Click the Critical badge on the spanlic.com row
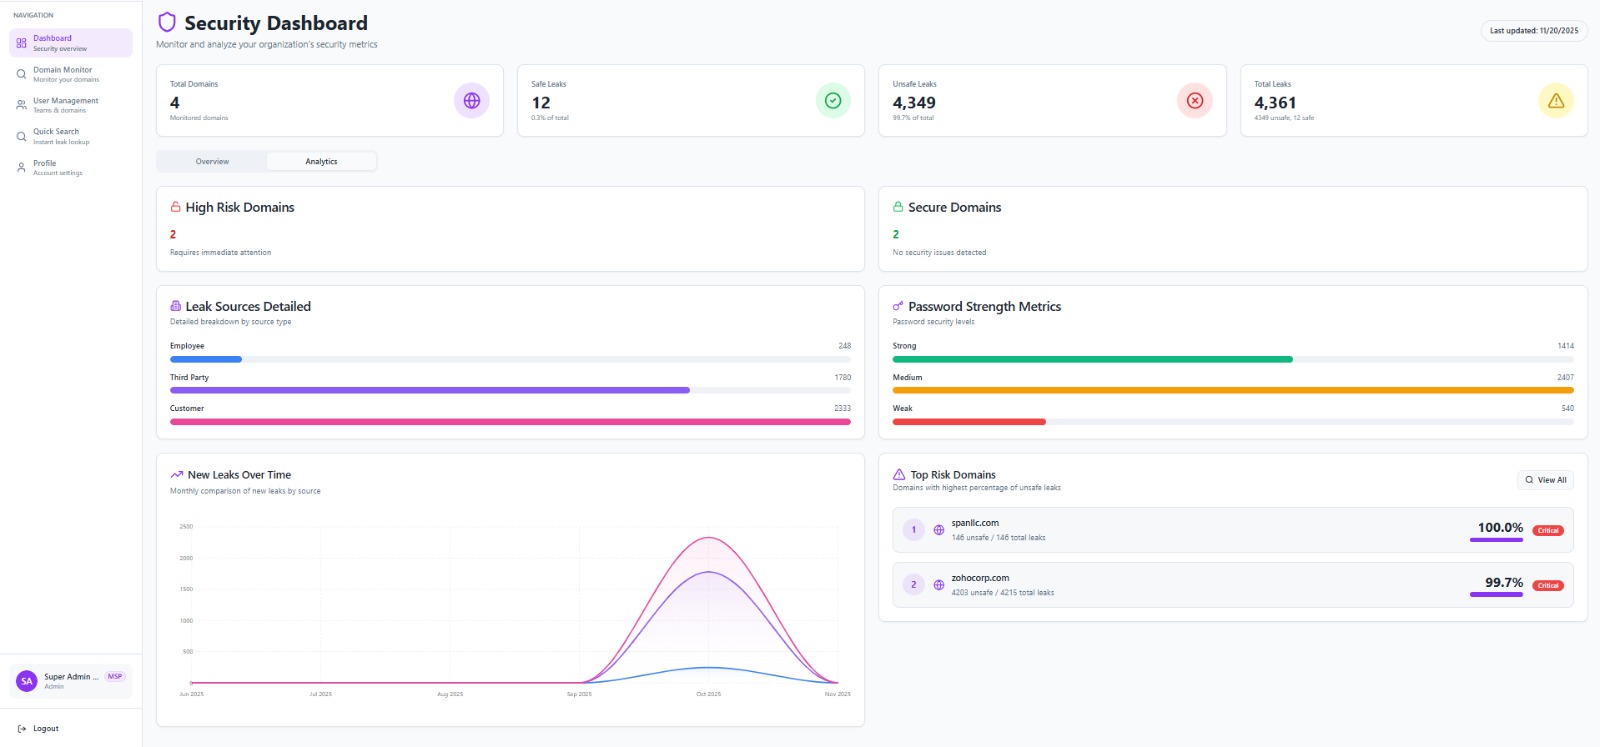The width and height of the screenshot is (1600, 747). 1548,531
